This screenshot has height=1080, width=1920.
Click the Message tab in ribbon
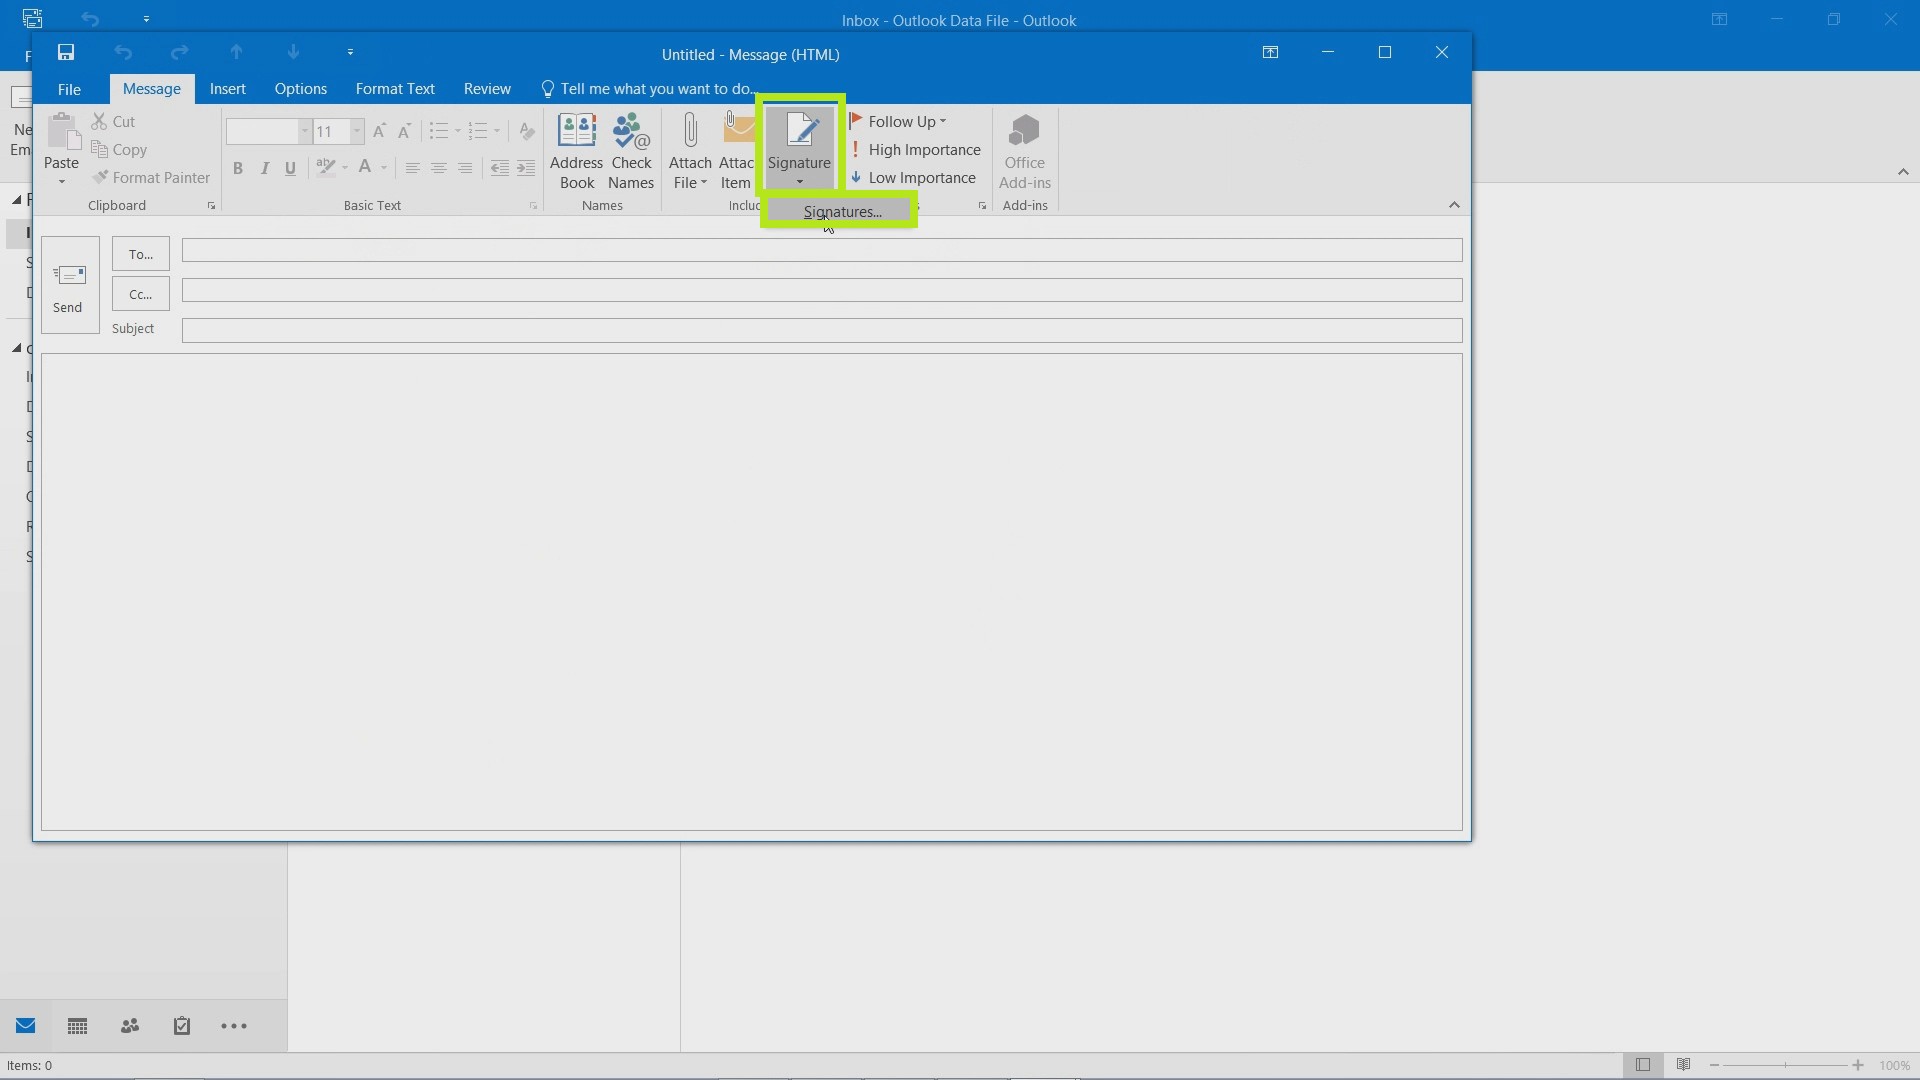tap(152, 88)
